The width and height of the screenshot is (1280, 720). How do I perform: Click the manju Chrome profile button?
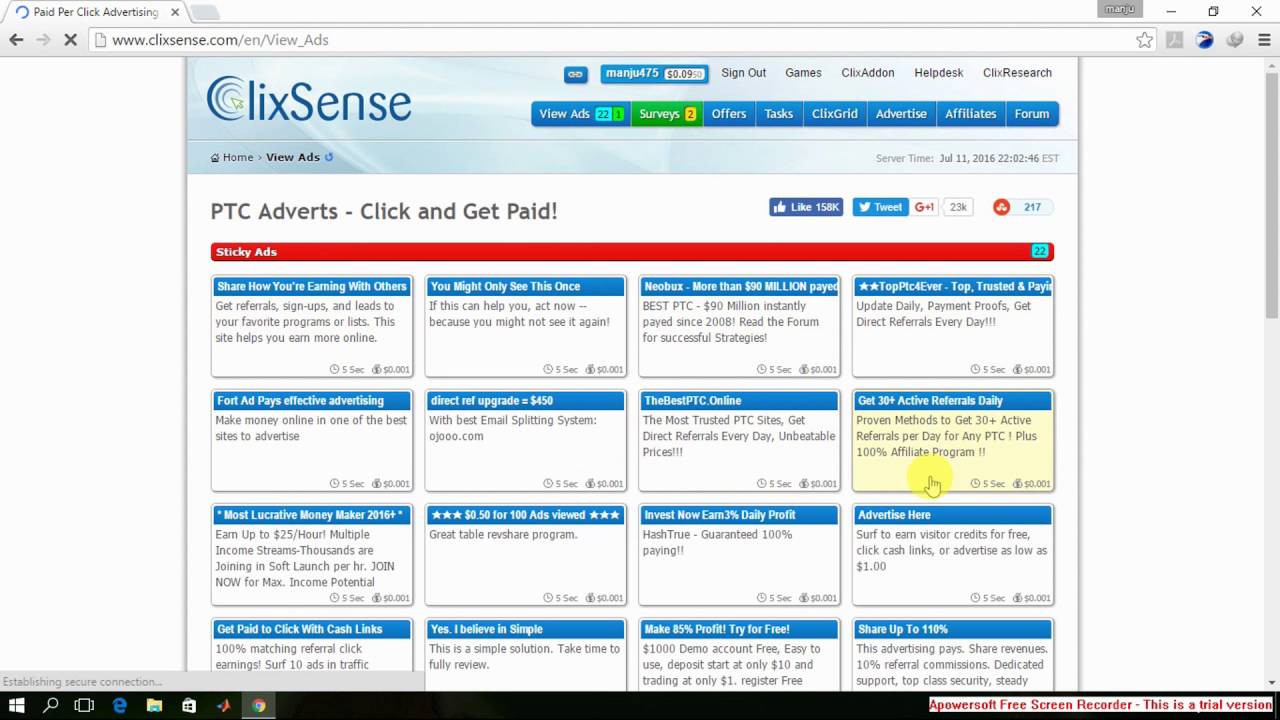(x=1120, y=9)
